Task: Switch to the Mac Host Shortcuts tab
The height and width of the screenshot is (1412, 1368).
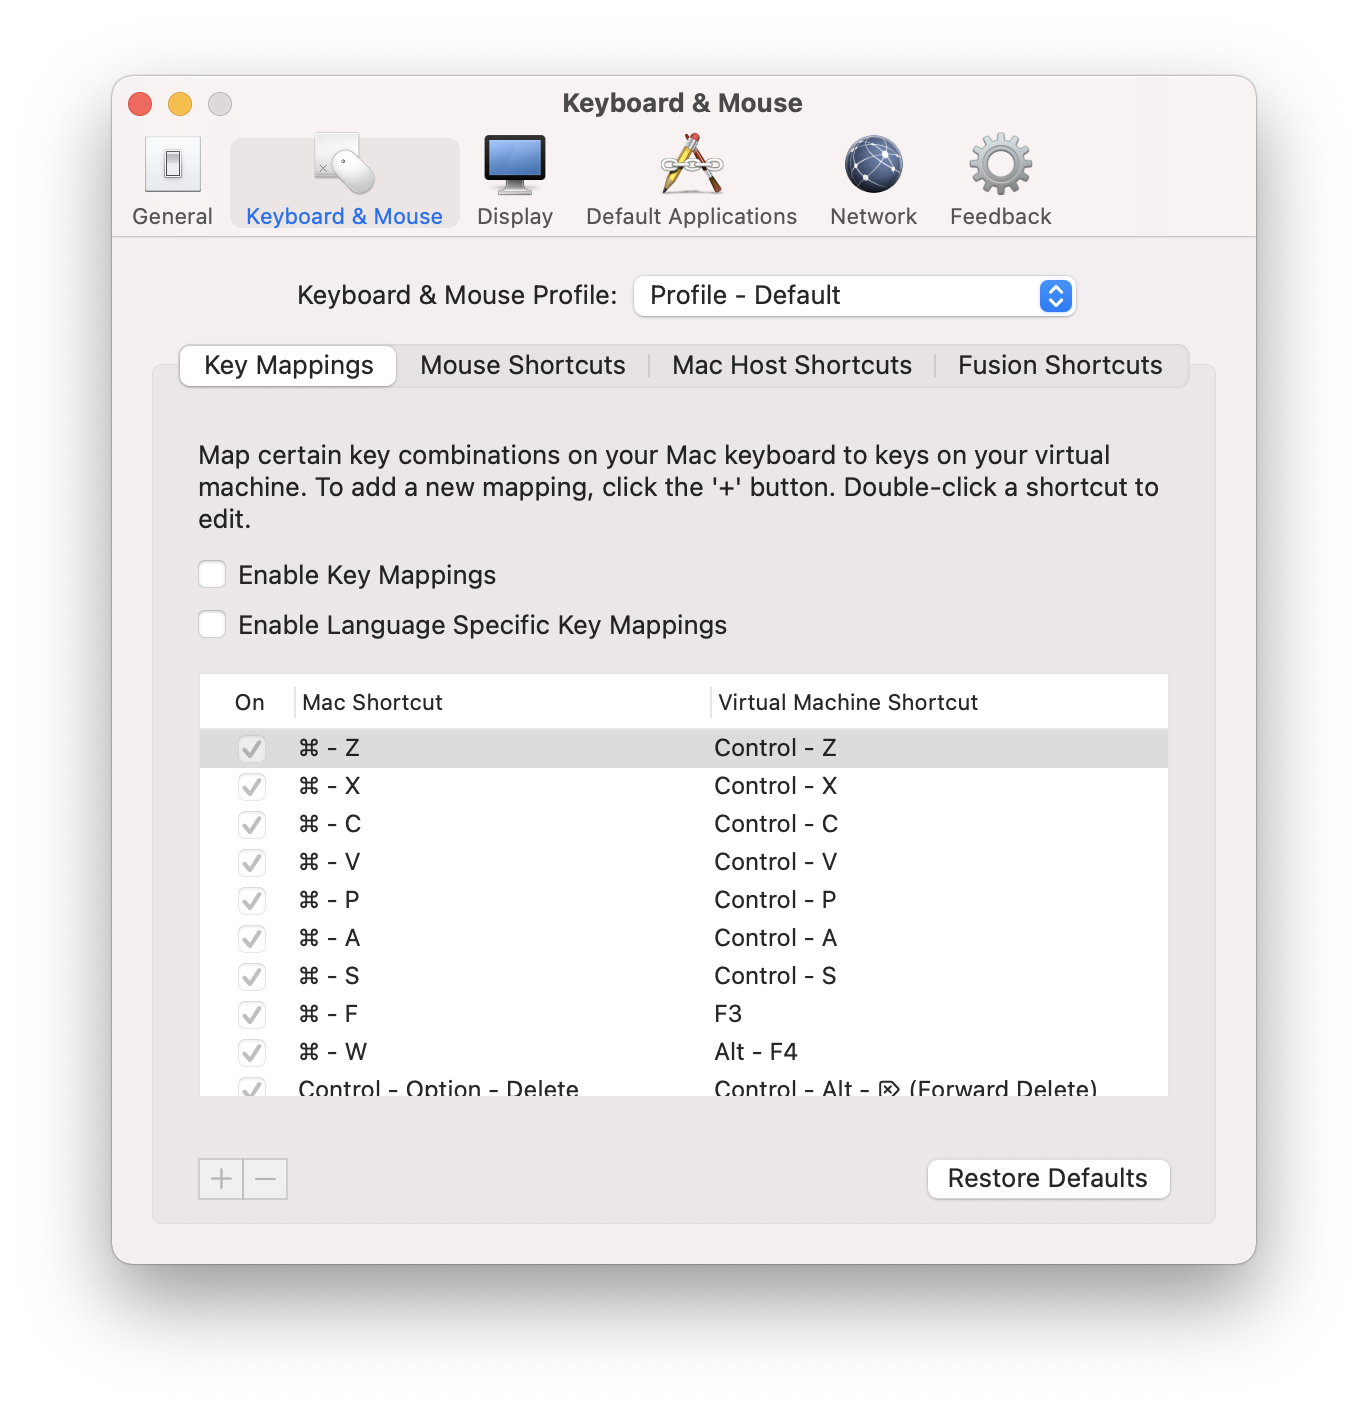Action: pyautogui.click(x=791, y=366)
